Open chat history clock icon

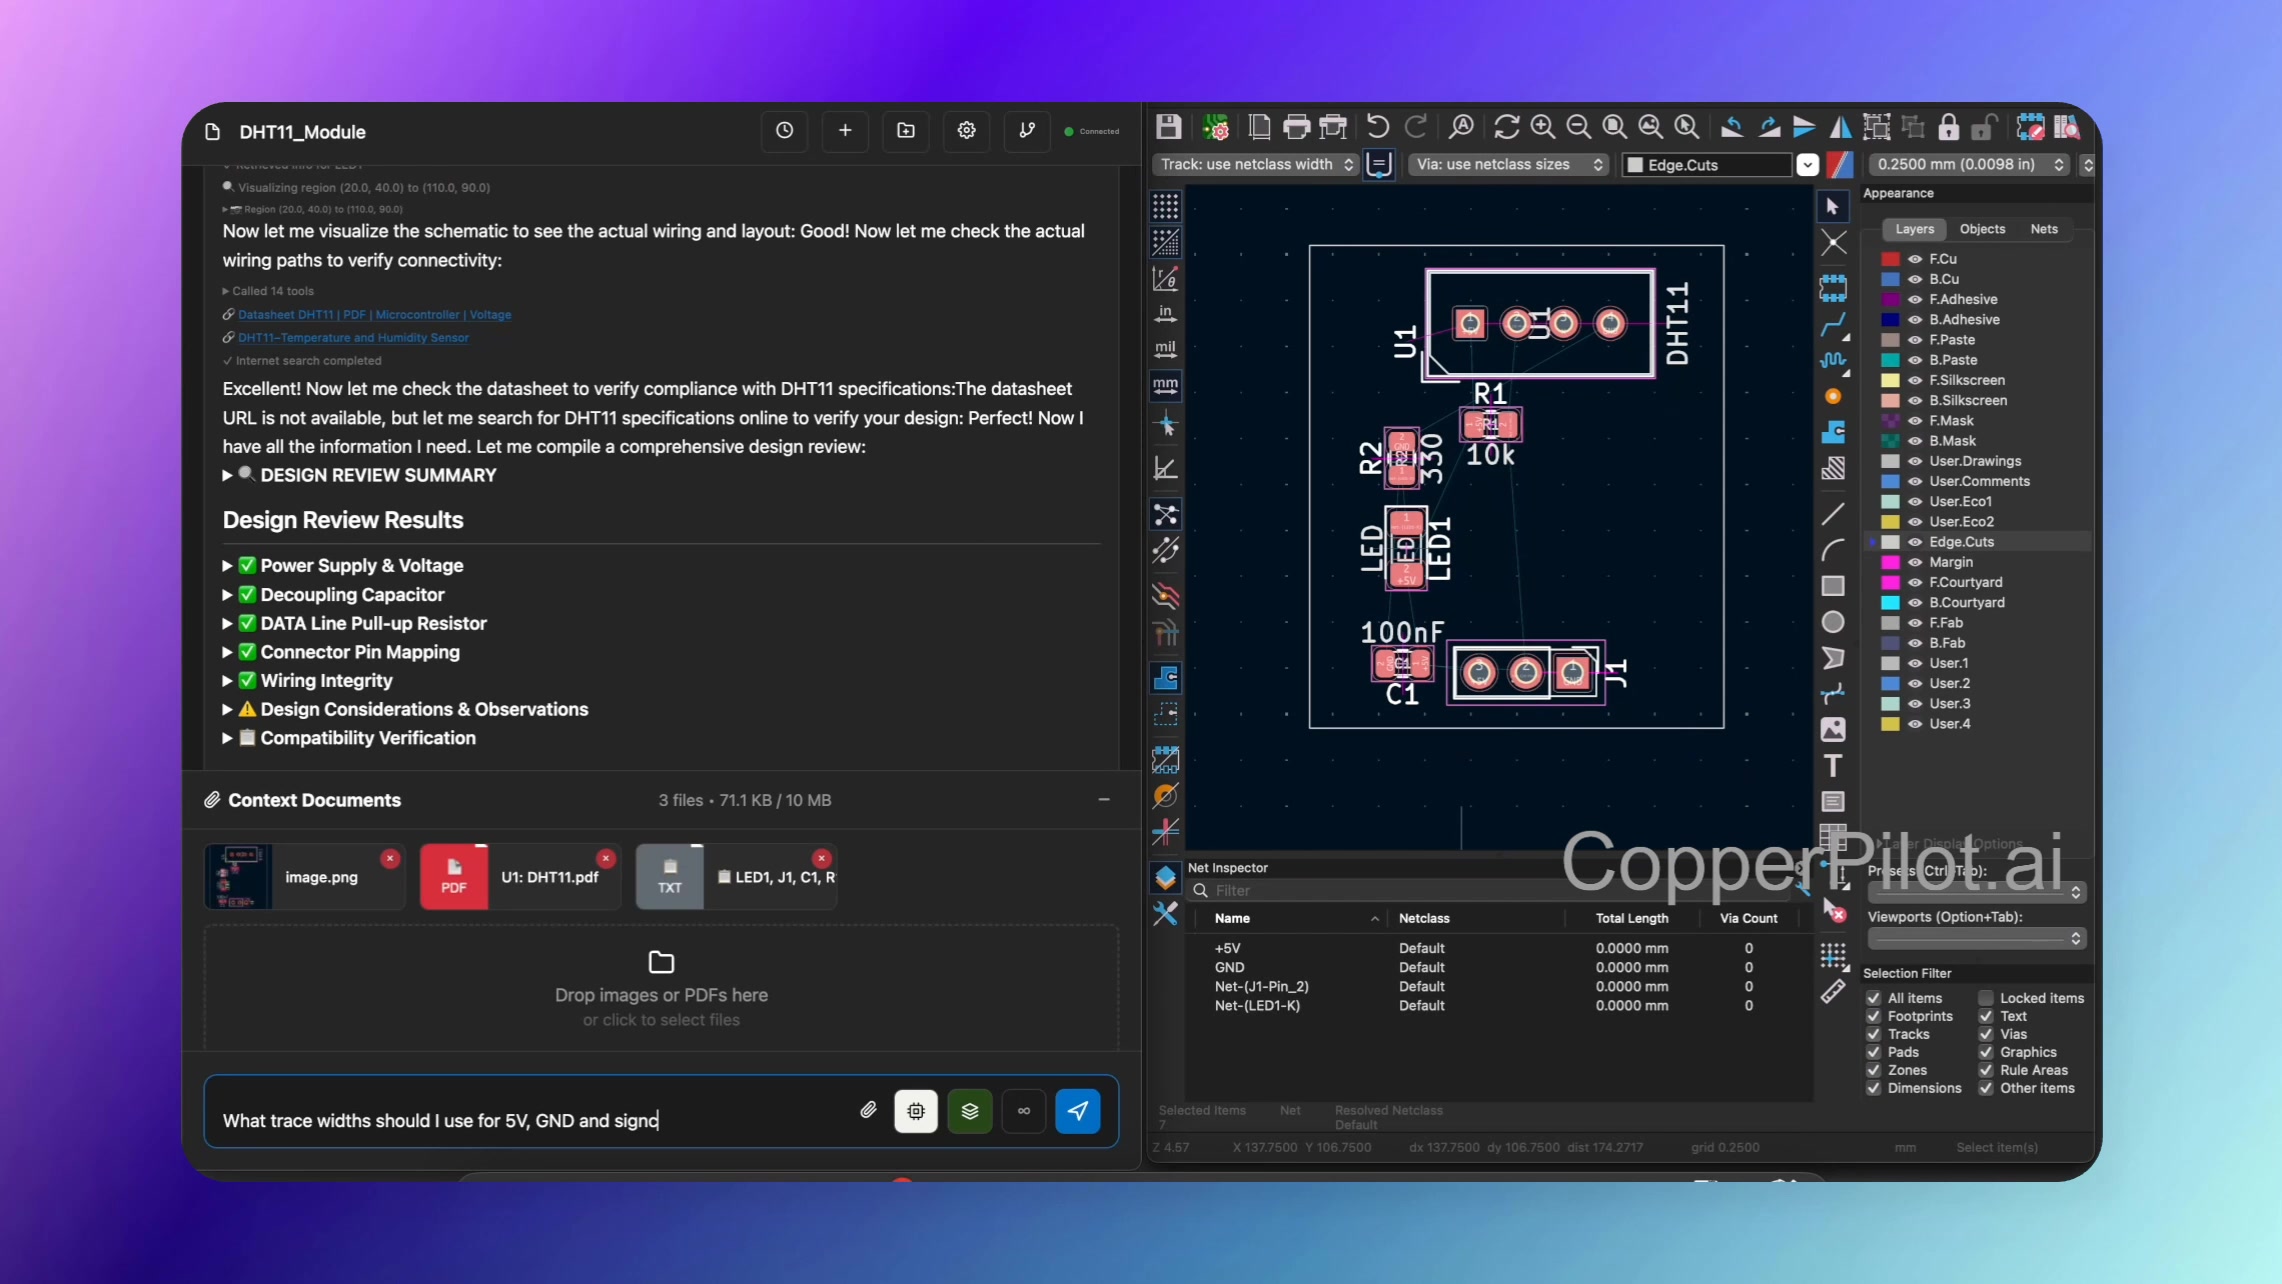785,131
